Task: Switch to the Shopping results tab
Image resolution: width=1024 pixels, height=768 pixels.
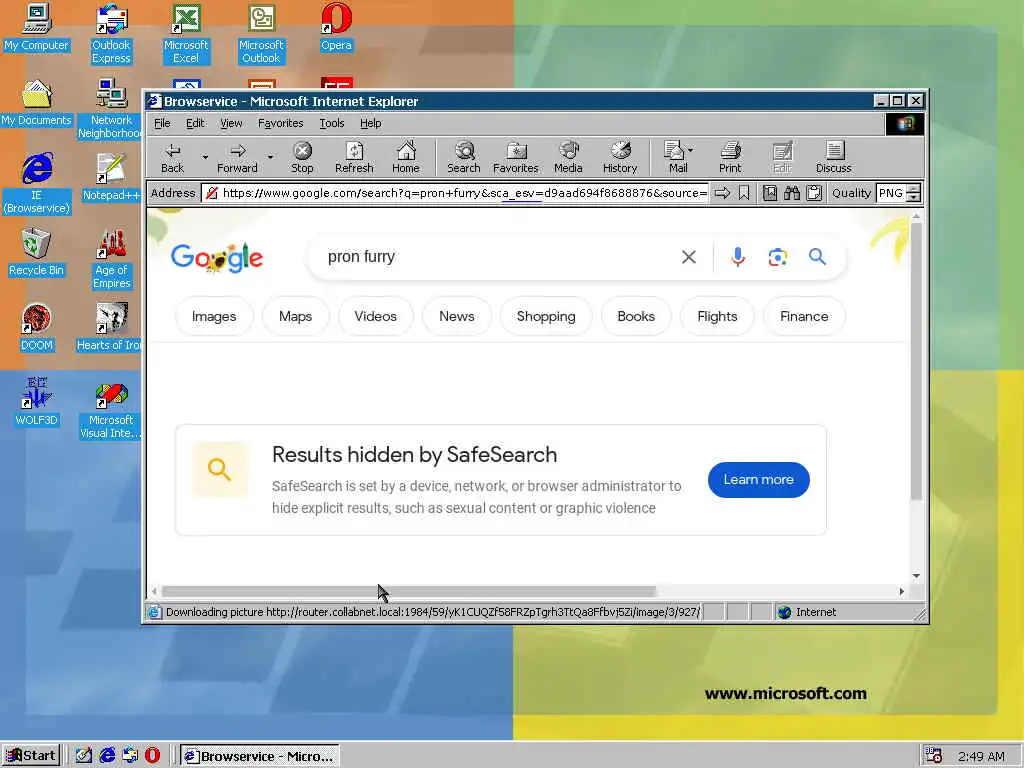Action: [546, 316]
